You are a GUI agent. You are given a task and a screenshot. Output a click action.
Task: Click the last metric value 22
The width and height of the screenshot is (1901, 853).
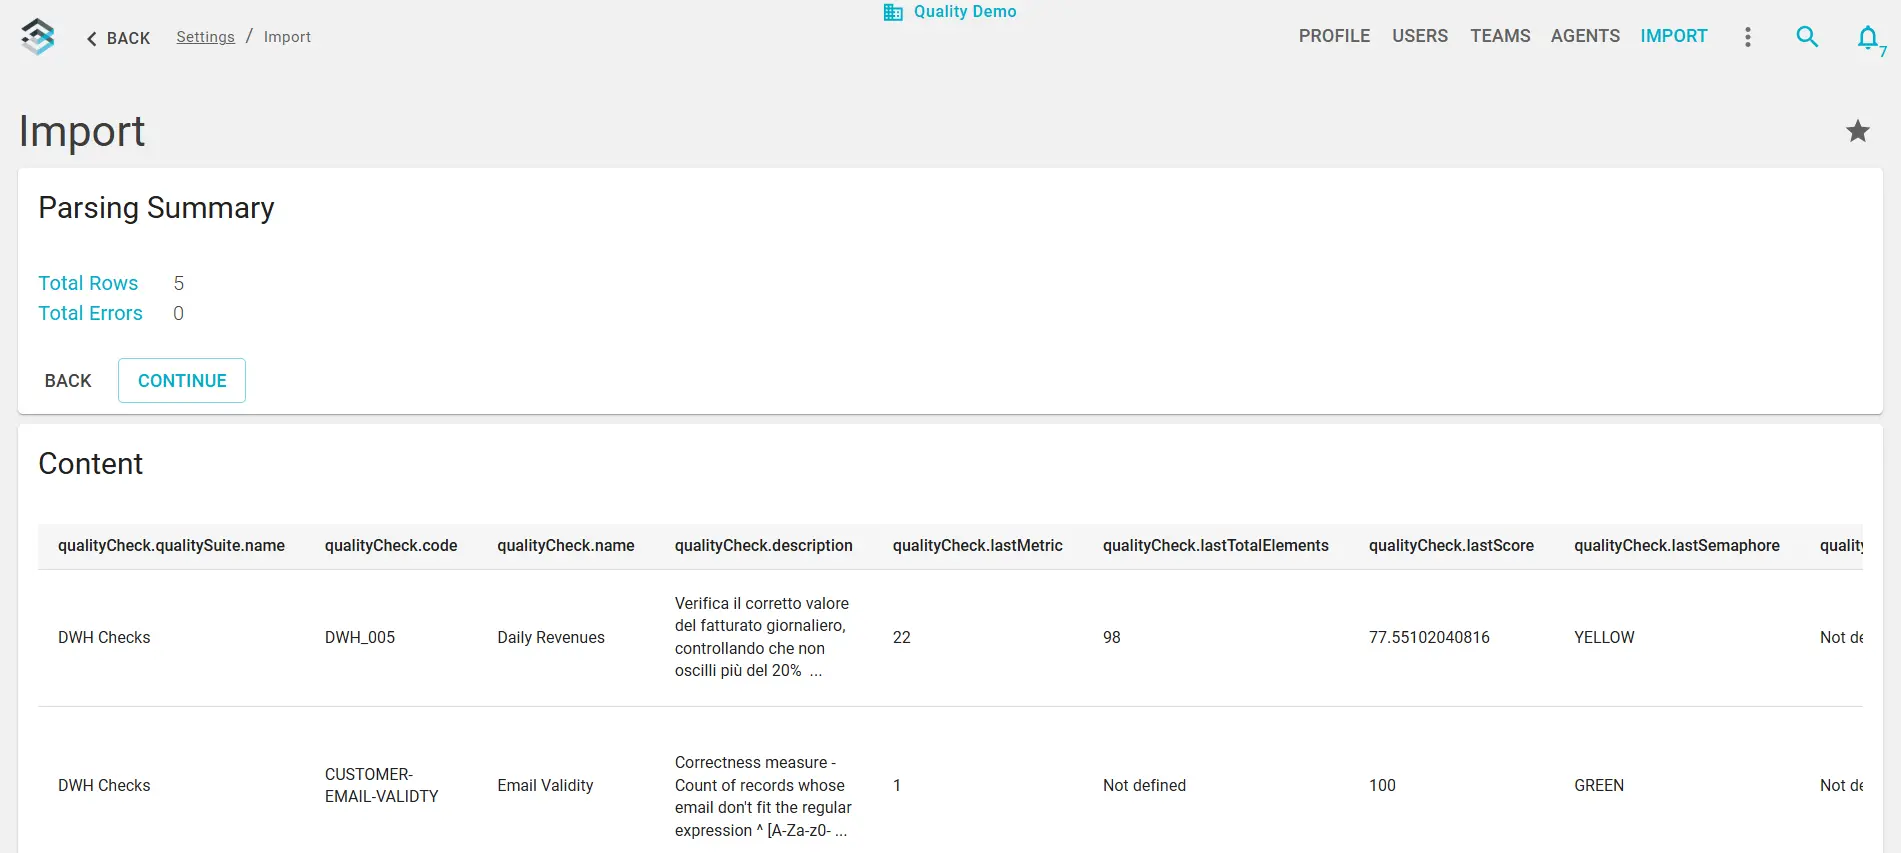tap(902, 638)
